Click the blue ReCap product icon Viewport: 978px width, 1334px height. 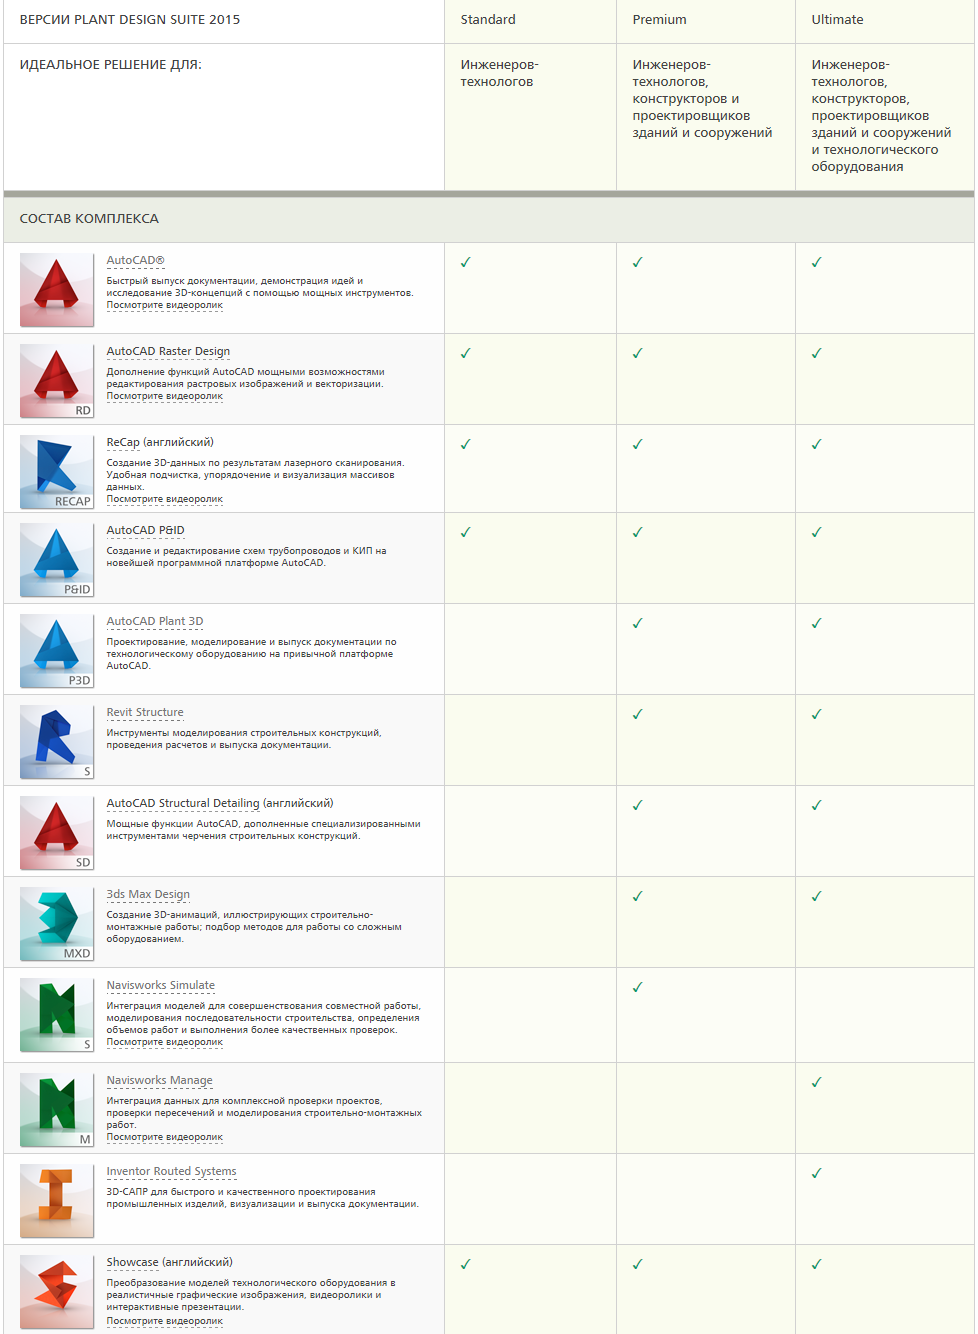[57, 472]
